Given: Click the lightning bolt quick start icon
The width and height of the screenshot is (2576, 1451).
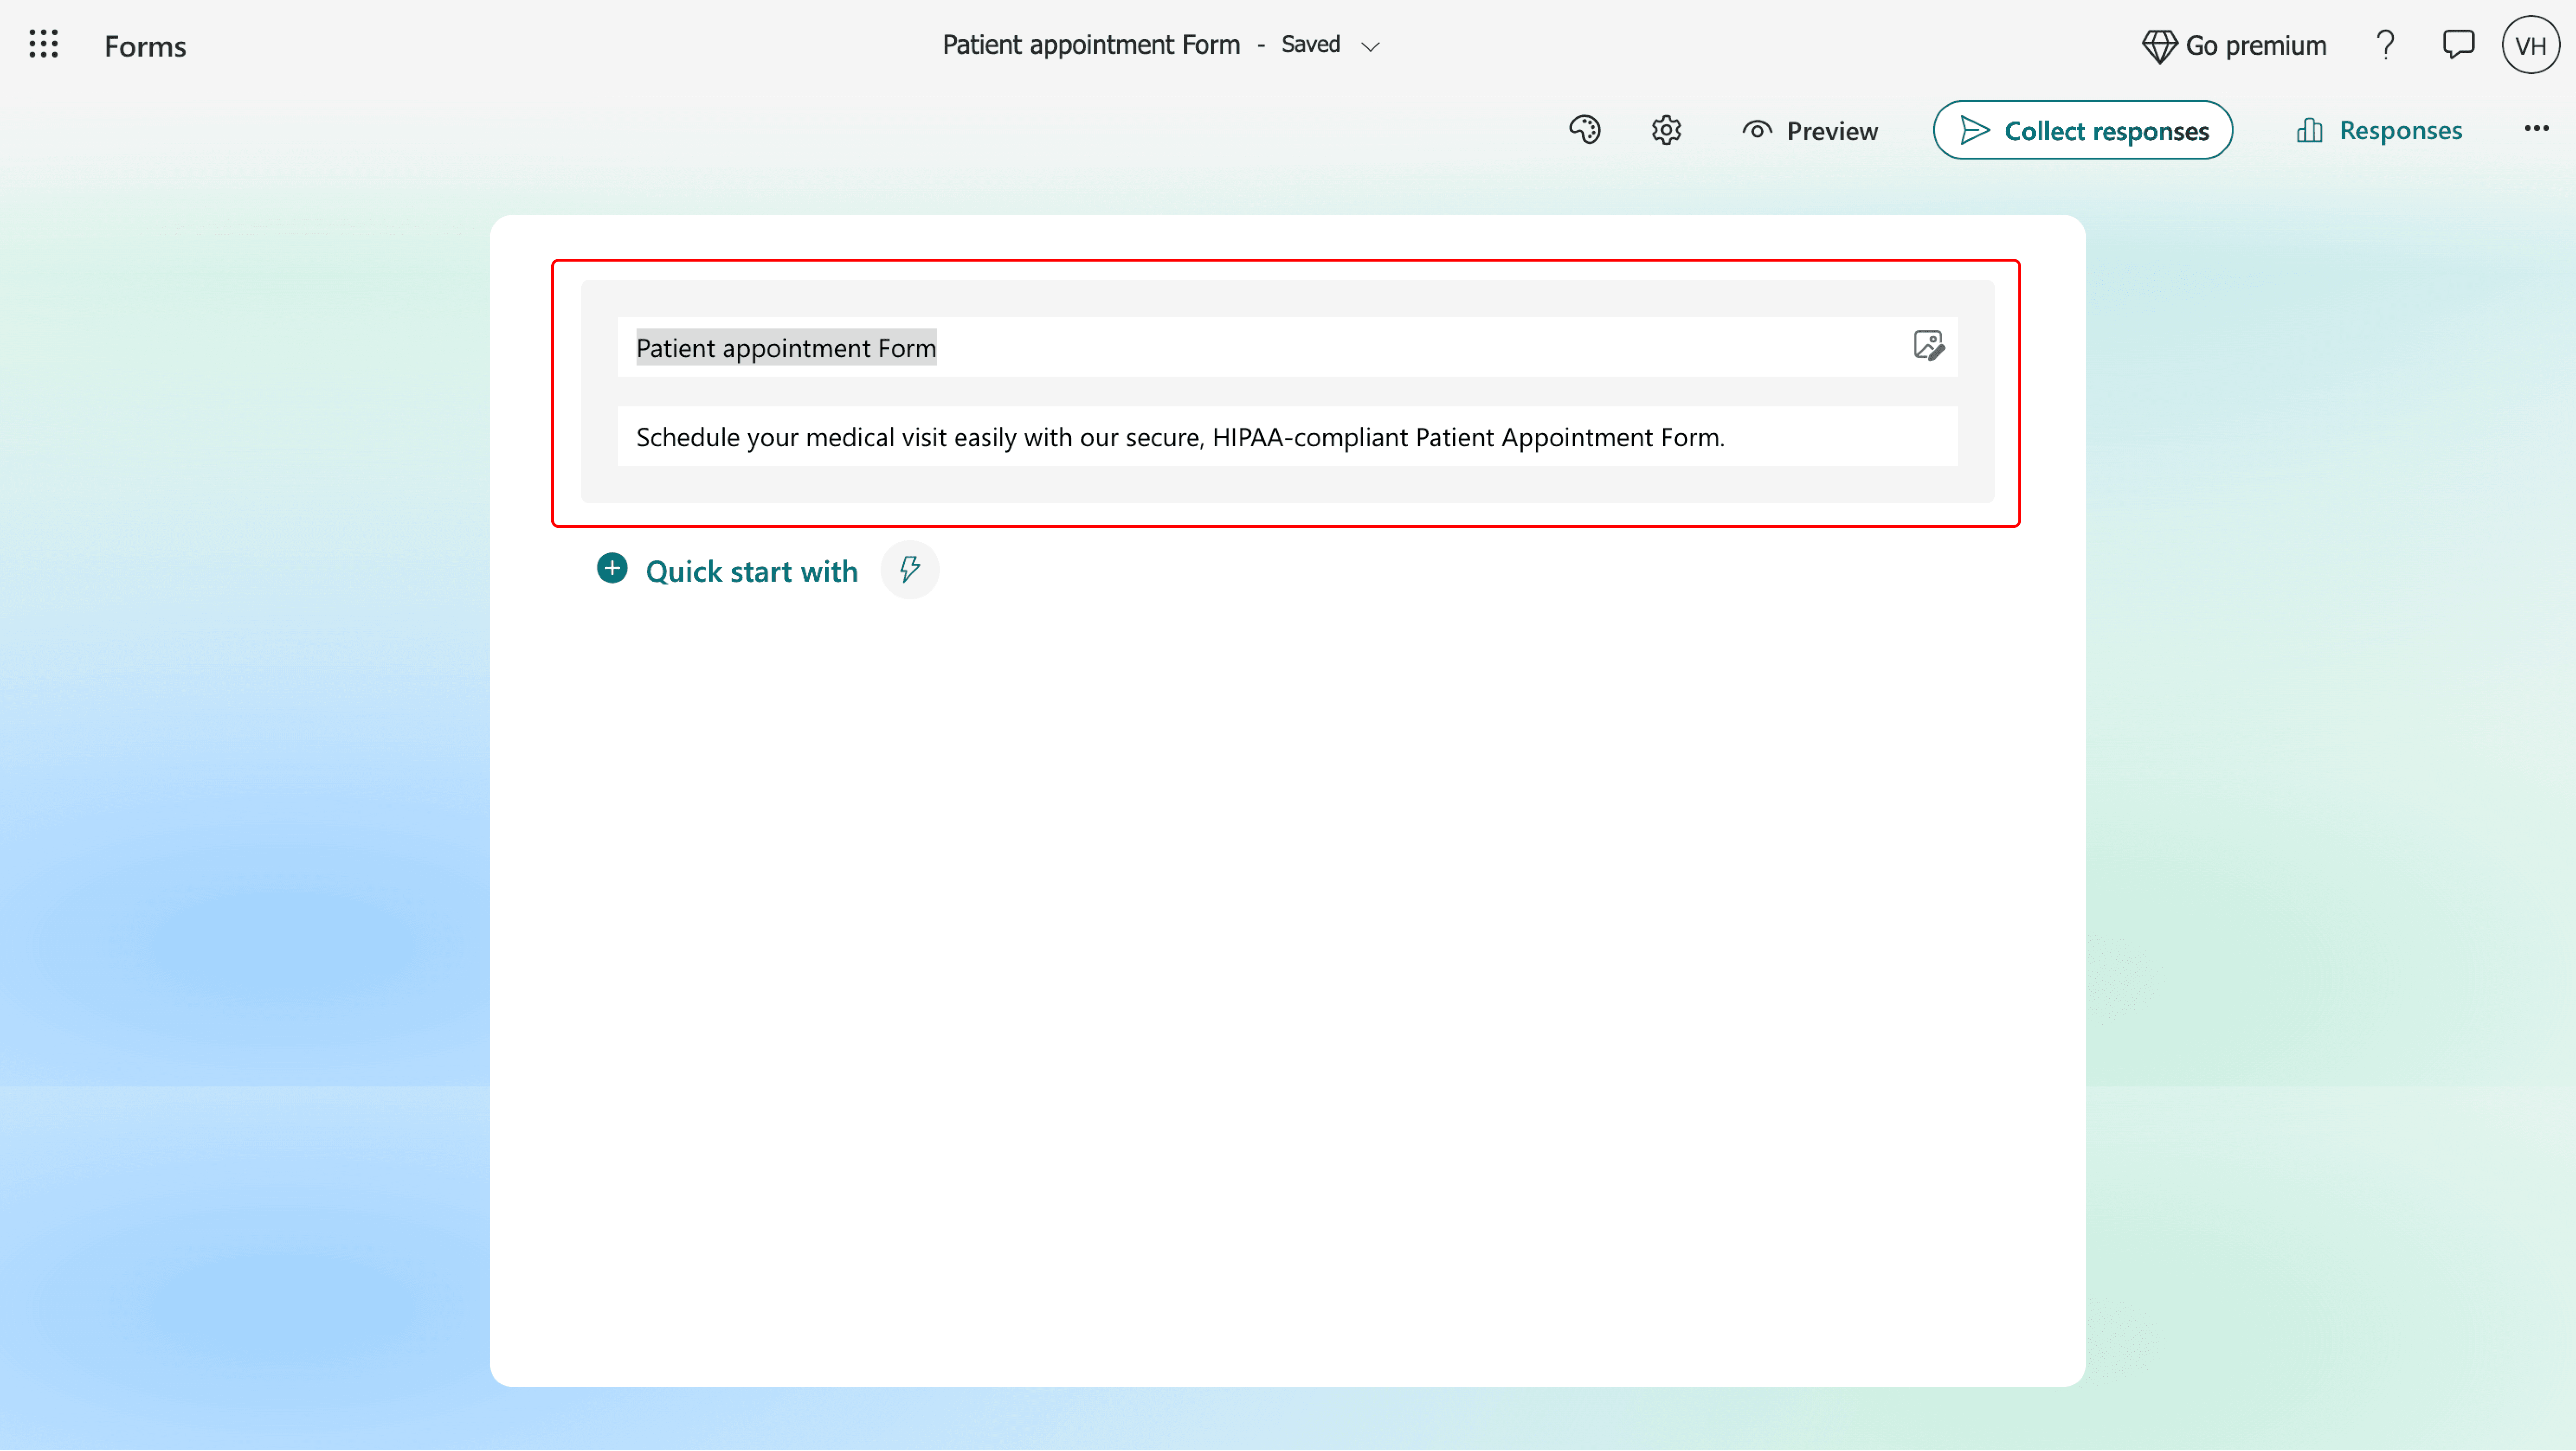Looking at the screenshot, I should click(909, 570).
